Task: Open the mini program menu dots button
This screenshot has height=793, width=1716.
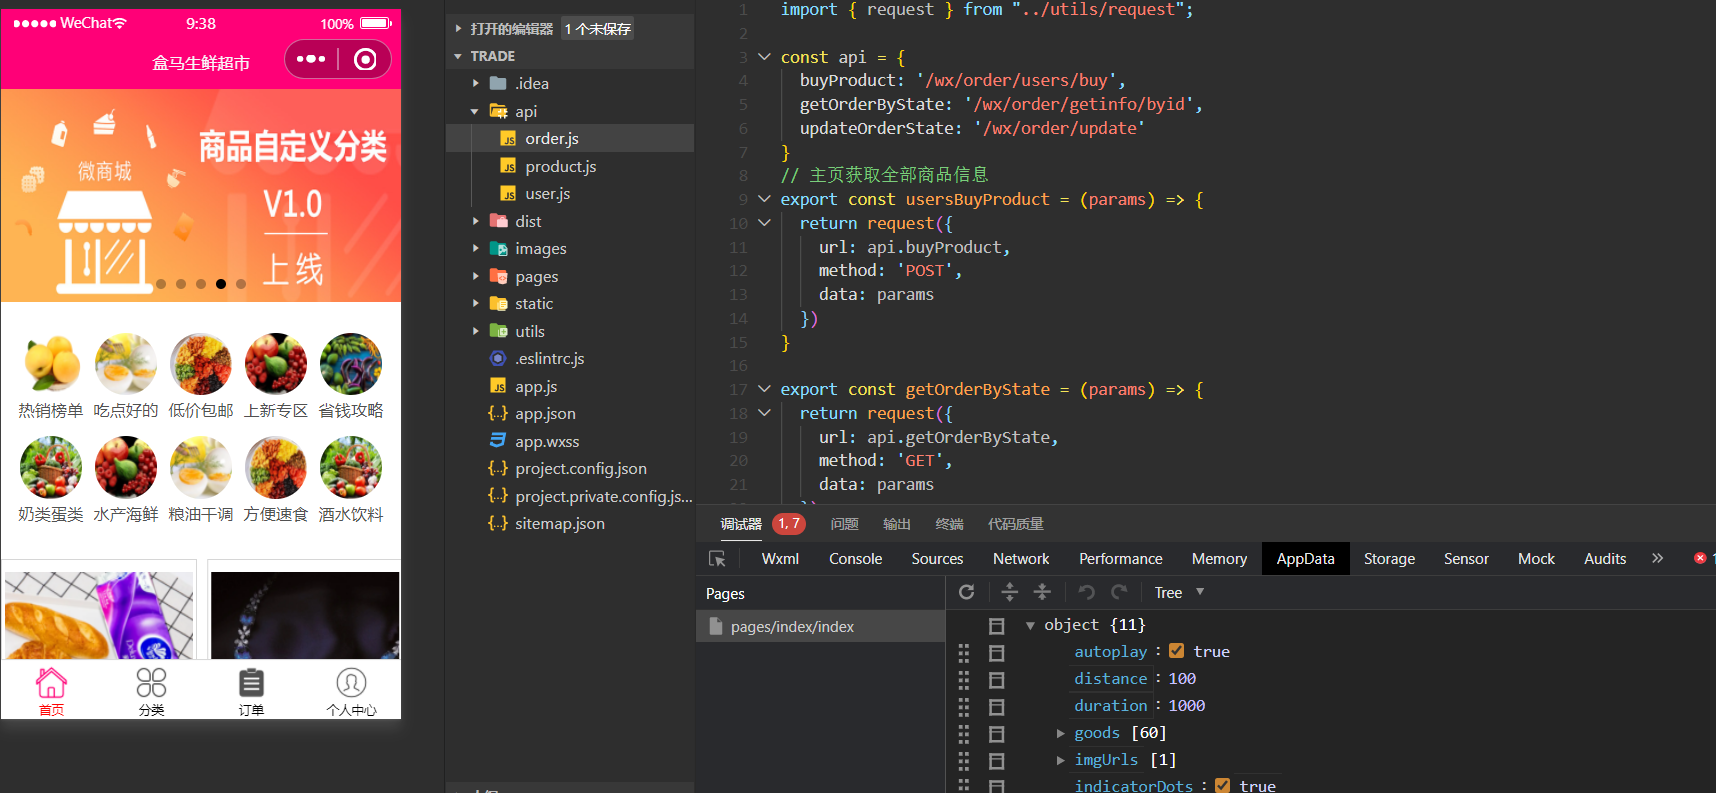Action: pyautogui.click(x=311, y=59)
